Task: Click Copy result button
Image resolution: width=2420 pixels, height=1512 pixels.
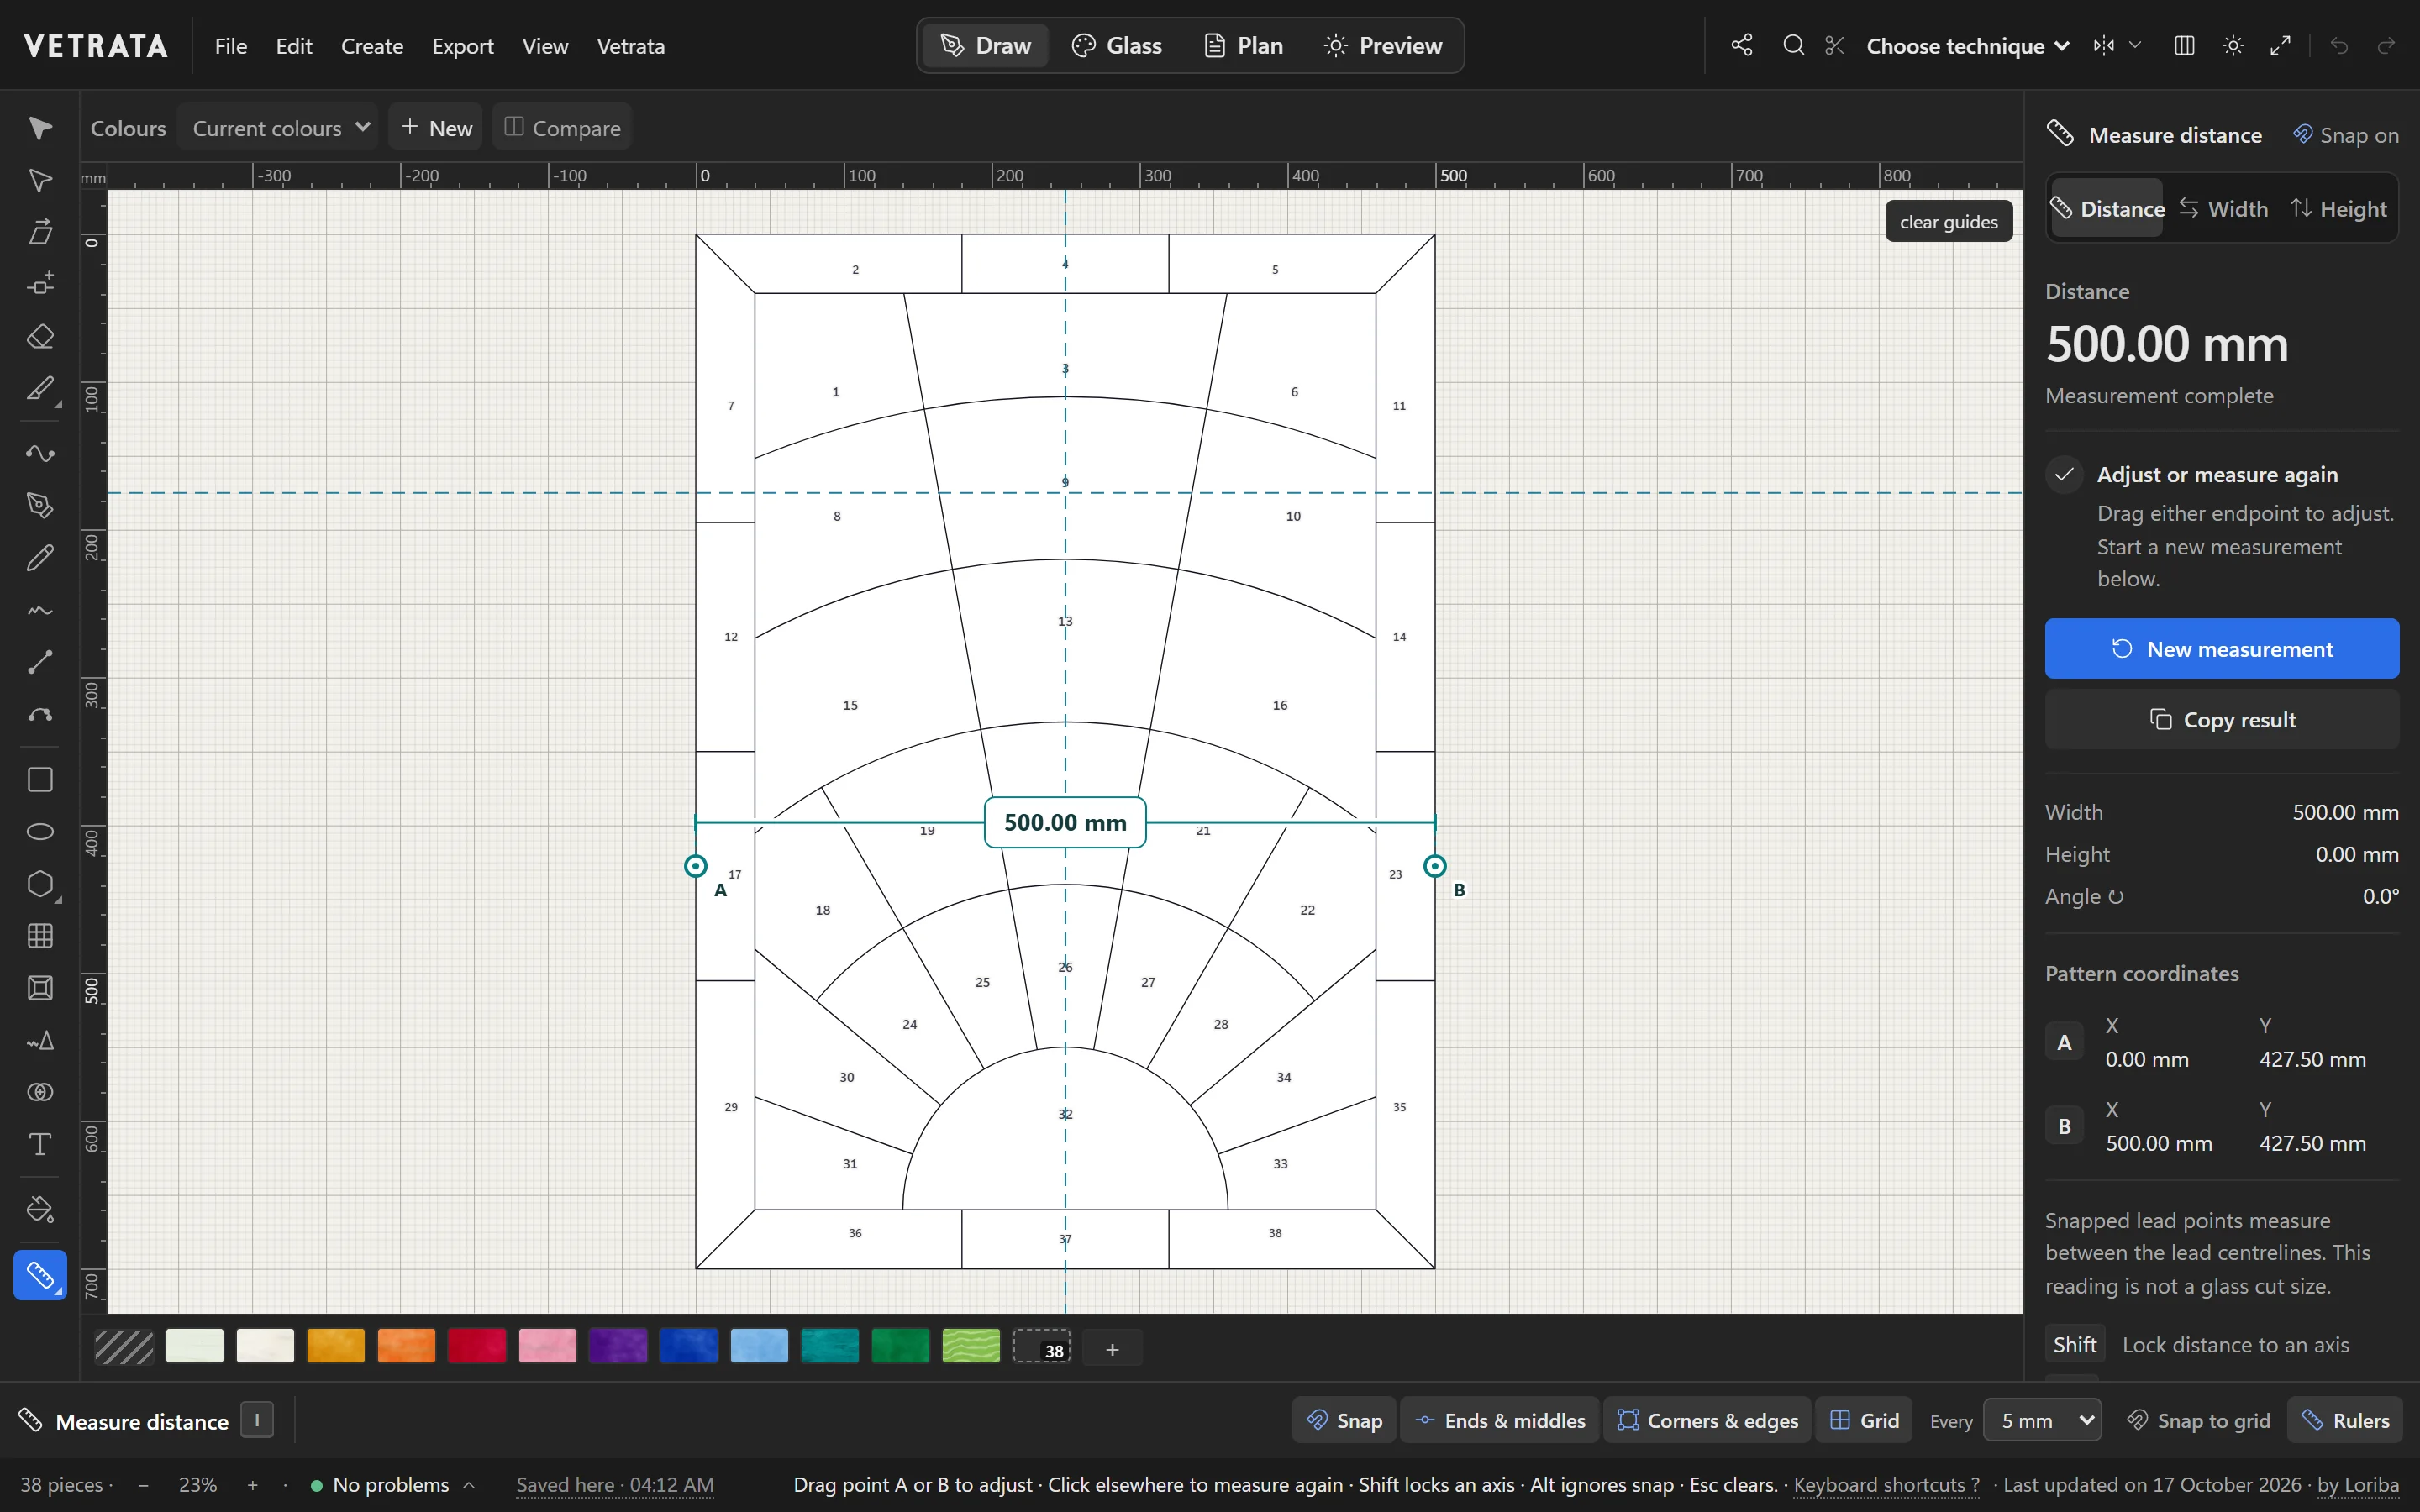Action: click(2222, 720)
